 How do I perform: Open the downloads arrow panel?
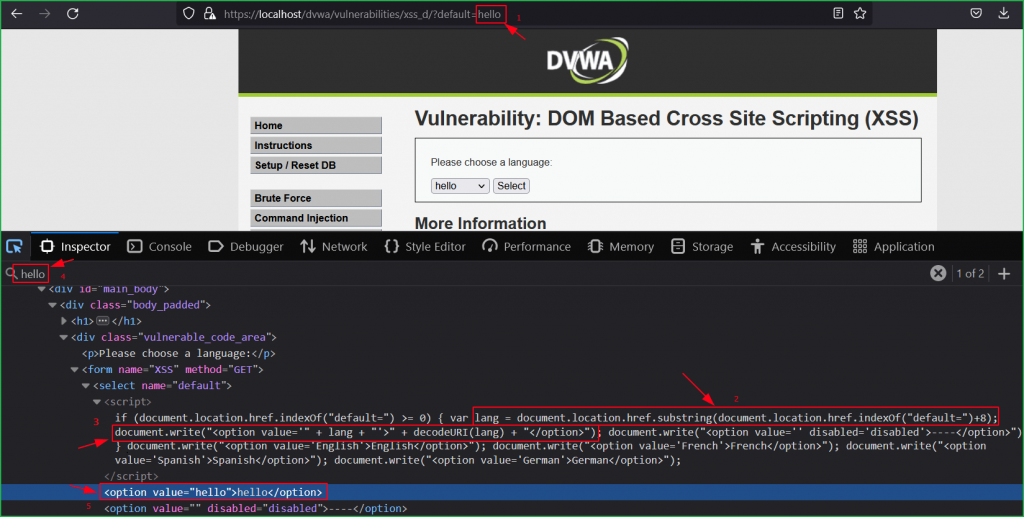(x=1004, y=13)
